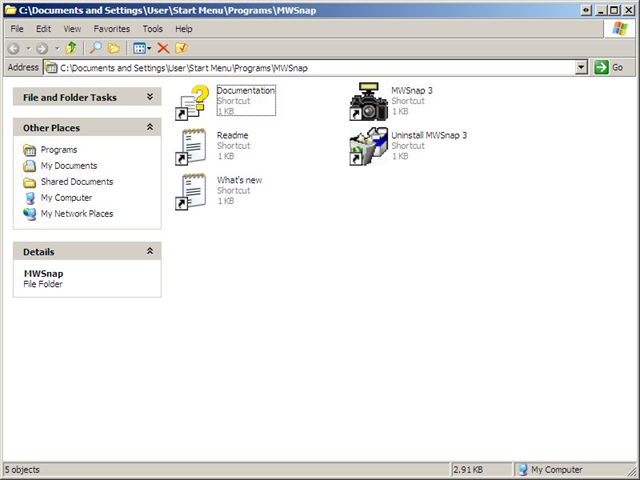The image size is (640, 480).
Task: Open the My Computer link
Action: click(66, 198)
